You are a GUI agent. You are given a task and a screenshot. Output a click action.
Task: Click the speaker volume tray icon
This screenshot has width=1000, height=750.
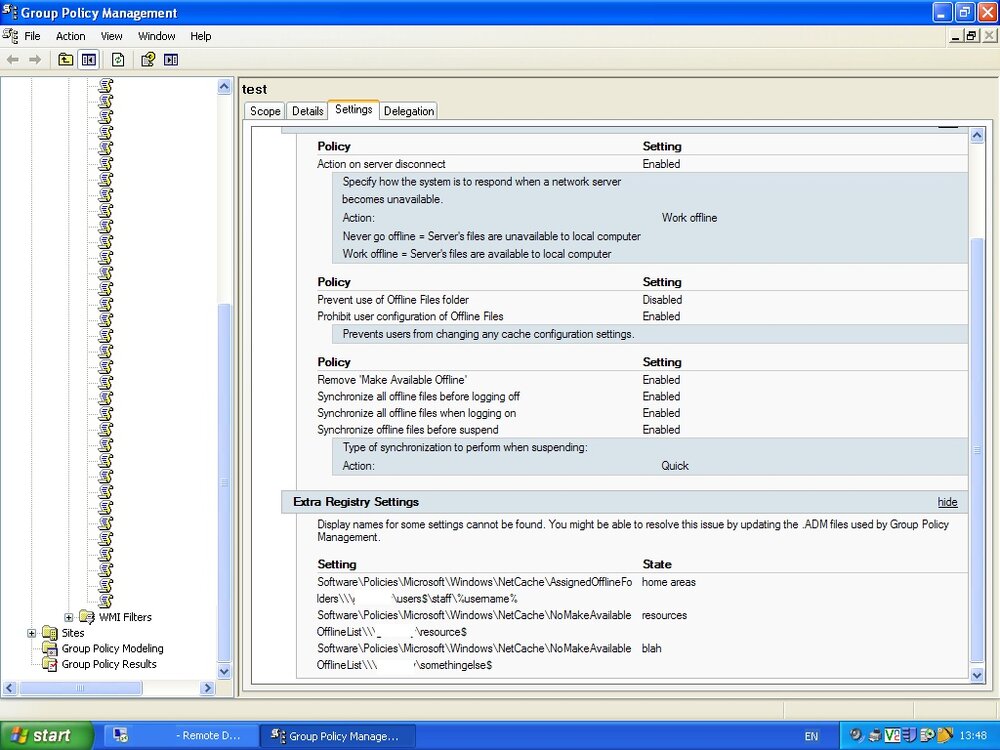(857, 735)
